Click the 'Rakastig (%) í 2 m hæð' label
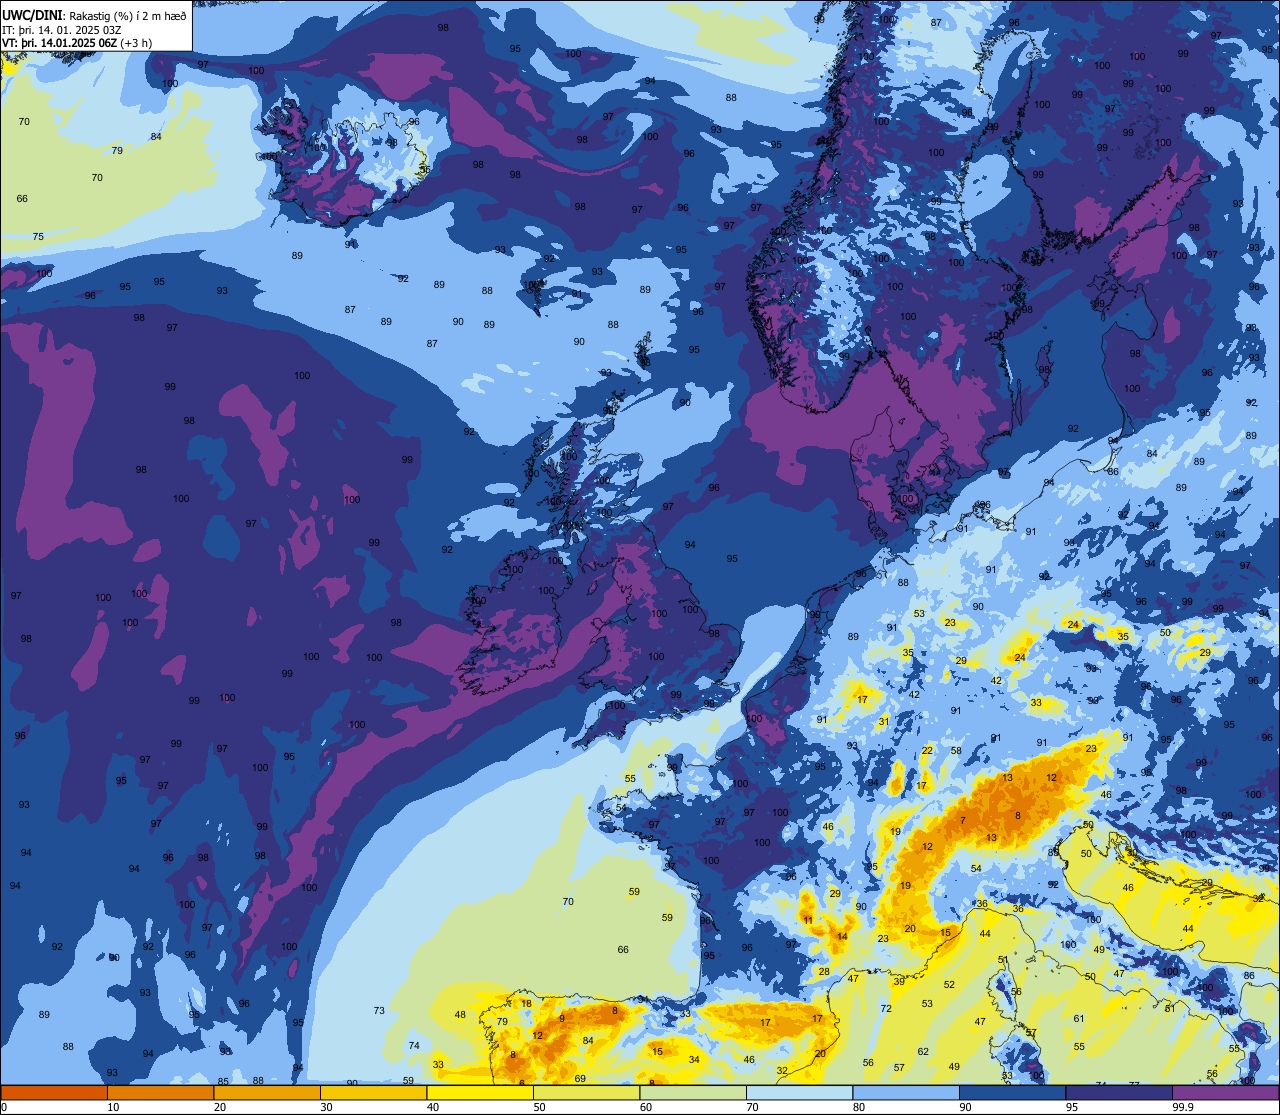Screen dimensions: 1280x1115 (127, 16)
